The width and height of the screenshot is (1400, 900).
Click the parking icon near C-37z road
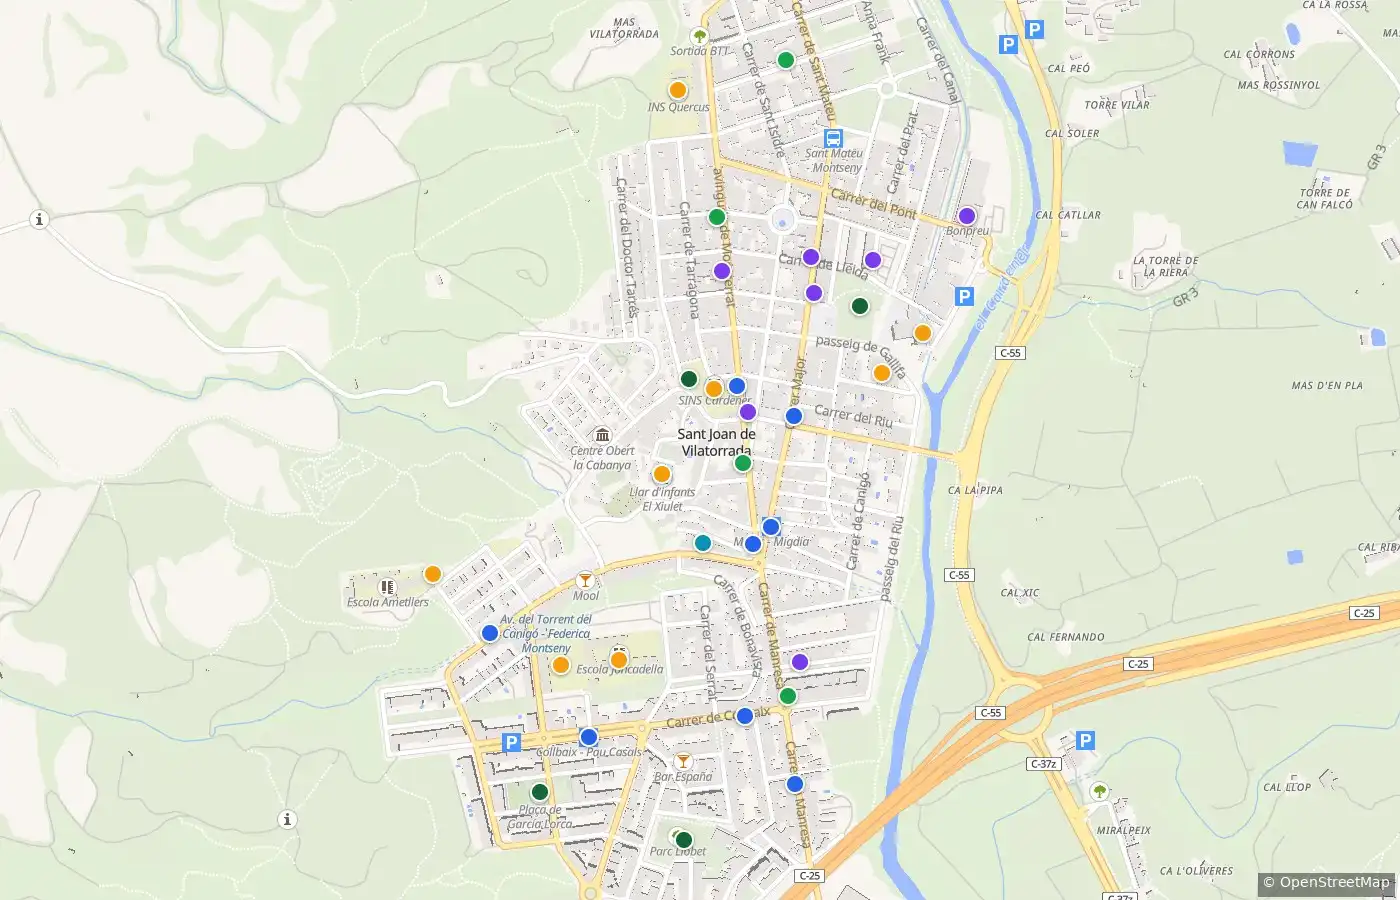tap(1085, 740)
